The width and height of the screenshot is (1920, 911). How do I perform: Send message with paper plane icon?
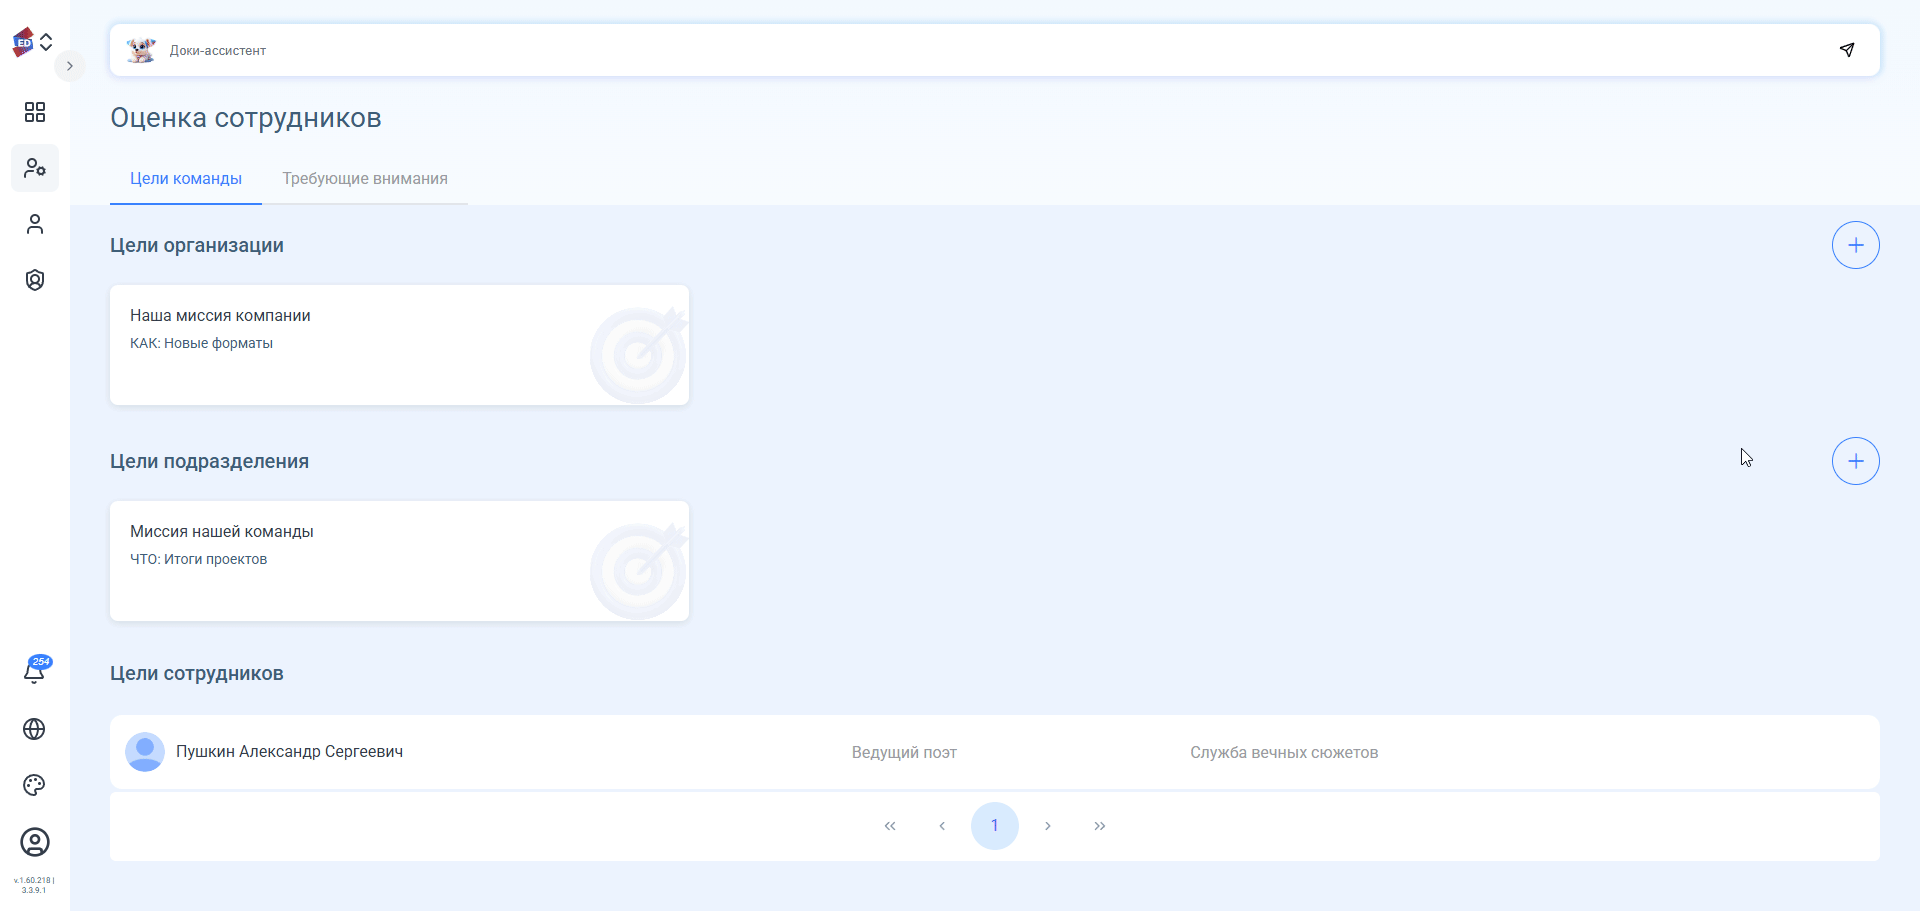coord(1847,50)
